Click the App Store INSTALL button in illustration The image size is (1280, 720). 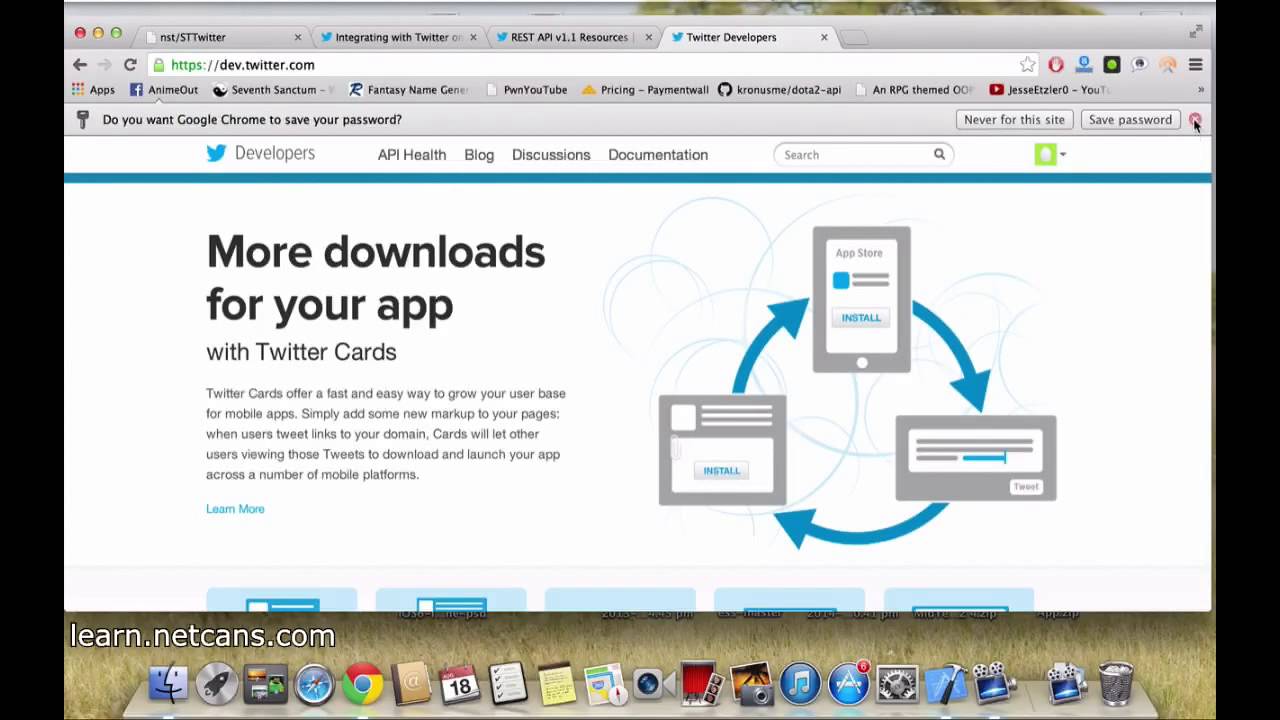(861, 318)
